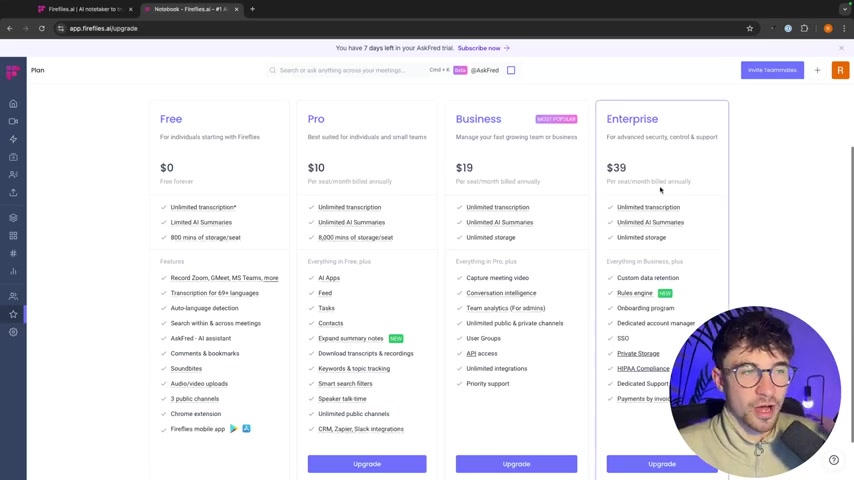
Task: Click 'Rules engine' feature text
Action: (635, 293)
